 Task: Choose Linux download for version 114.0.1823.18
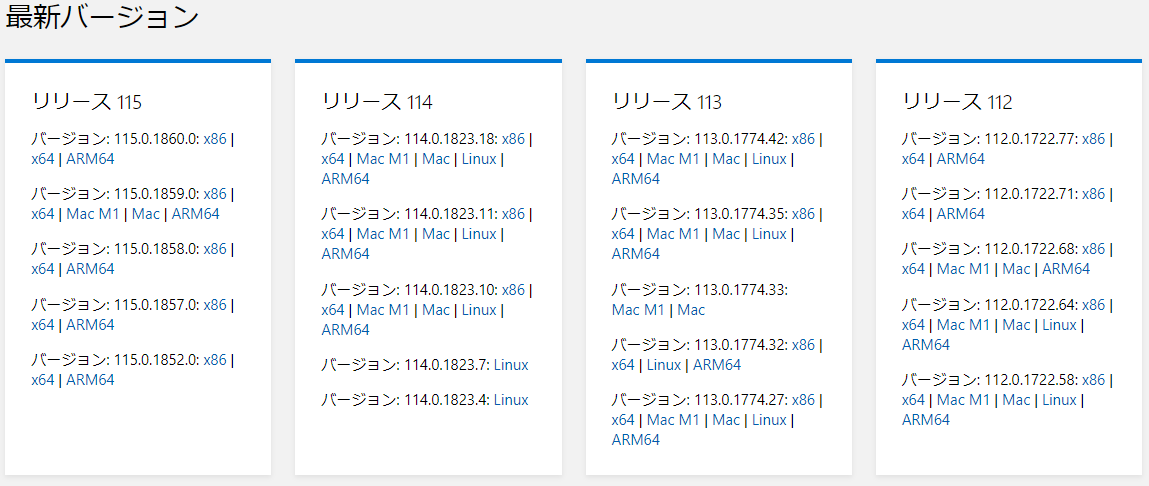tap(479, 159)
